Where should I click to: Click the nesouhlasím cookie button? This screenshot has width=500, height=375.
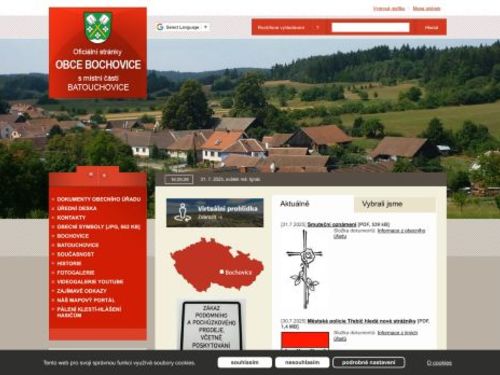(302, 362)
